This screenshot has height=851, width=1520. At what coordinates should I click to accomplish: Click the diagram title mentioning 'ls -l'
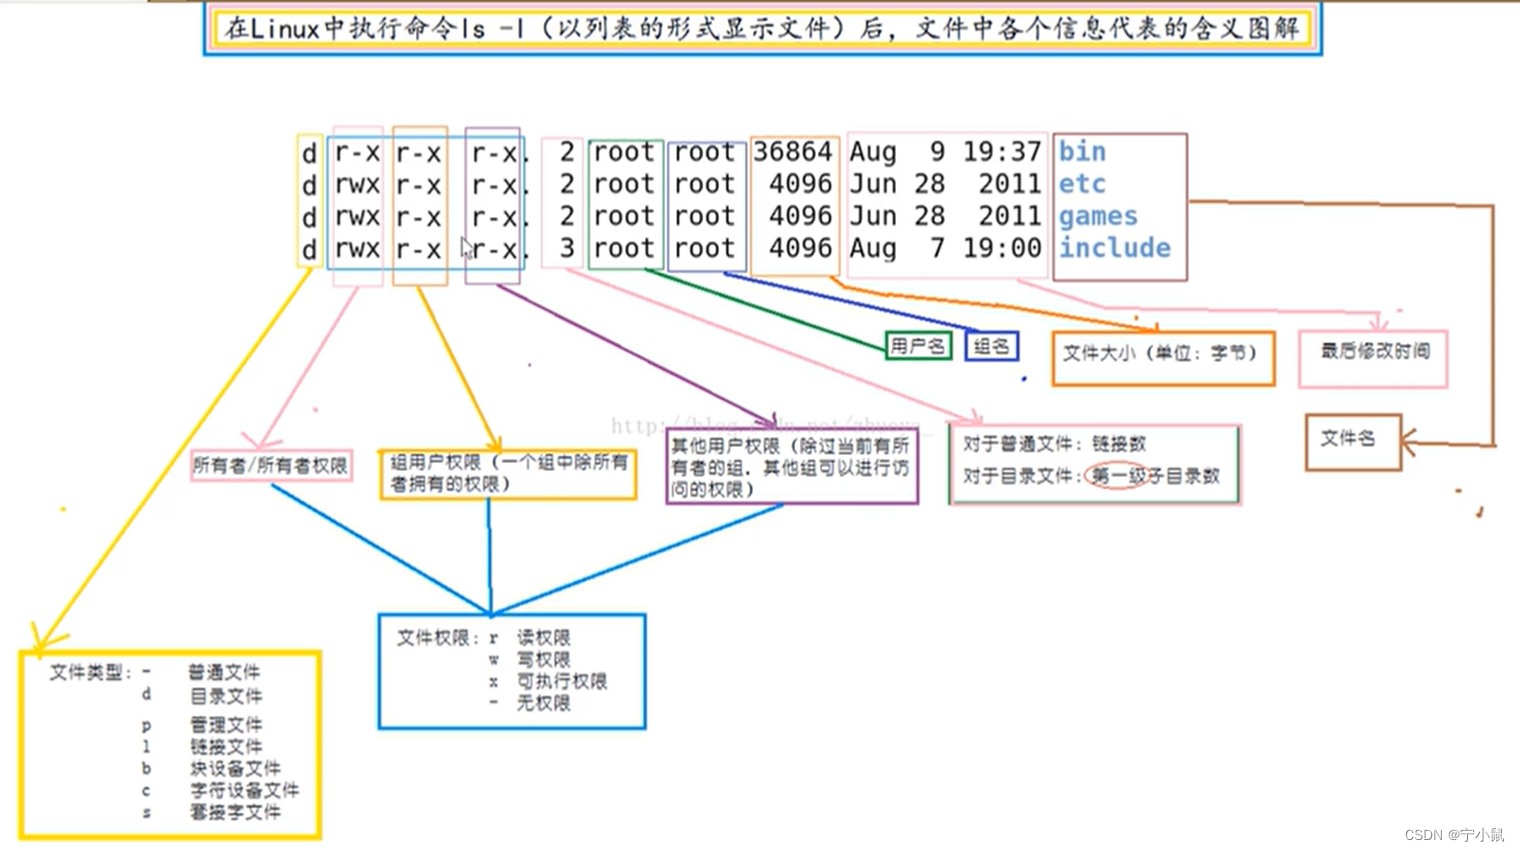pyautogui.click(x=762, y=29)
